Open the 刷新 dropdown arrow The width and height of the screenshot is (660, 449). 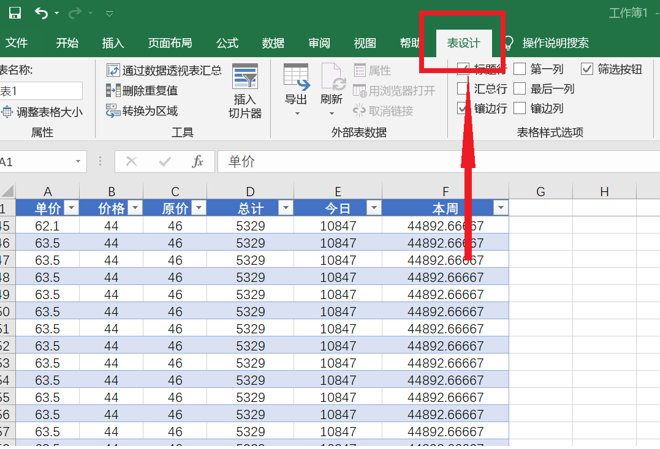click(x=331, y=113)
